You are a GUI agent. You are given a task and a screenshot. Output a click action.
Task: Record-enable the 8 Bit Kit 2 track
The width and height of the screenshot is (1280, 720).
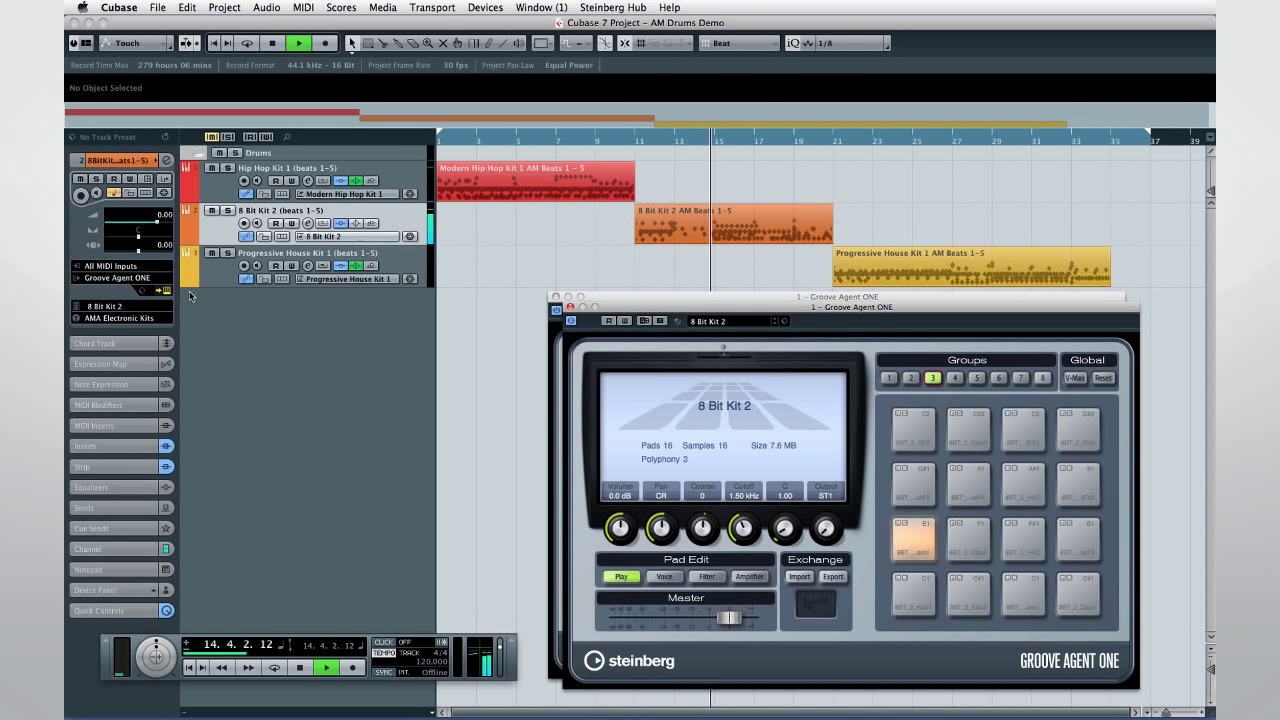tap(244, 223)
